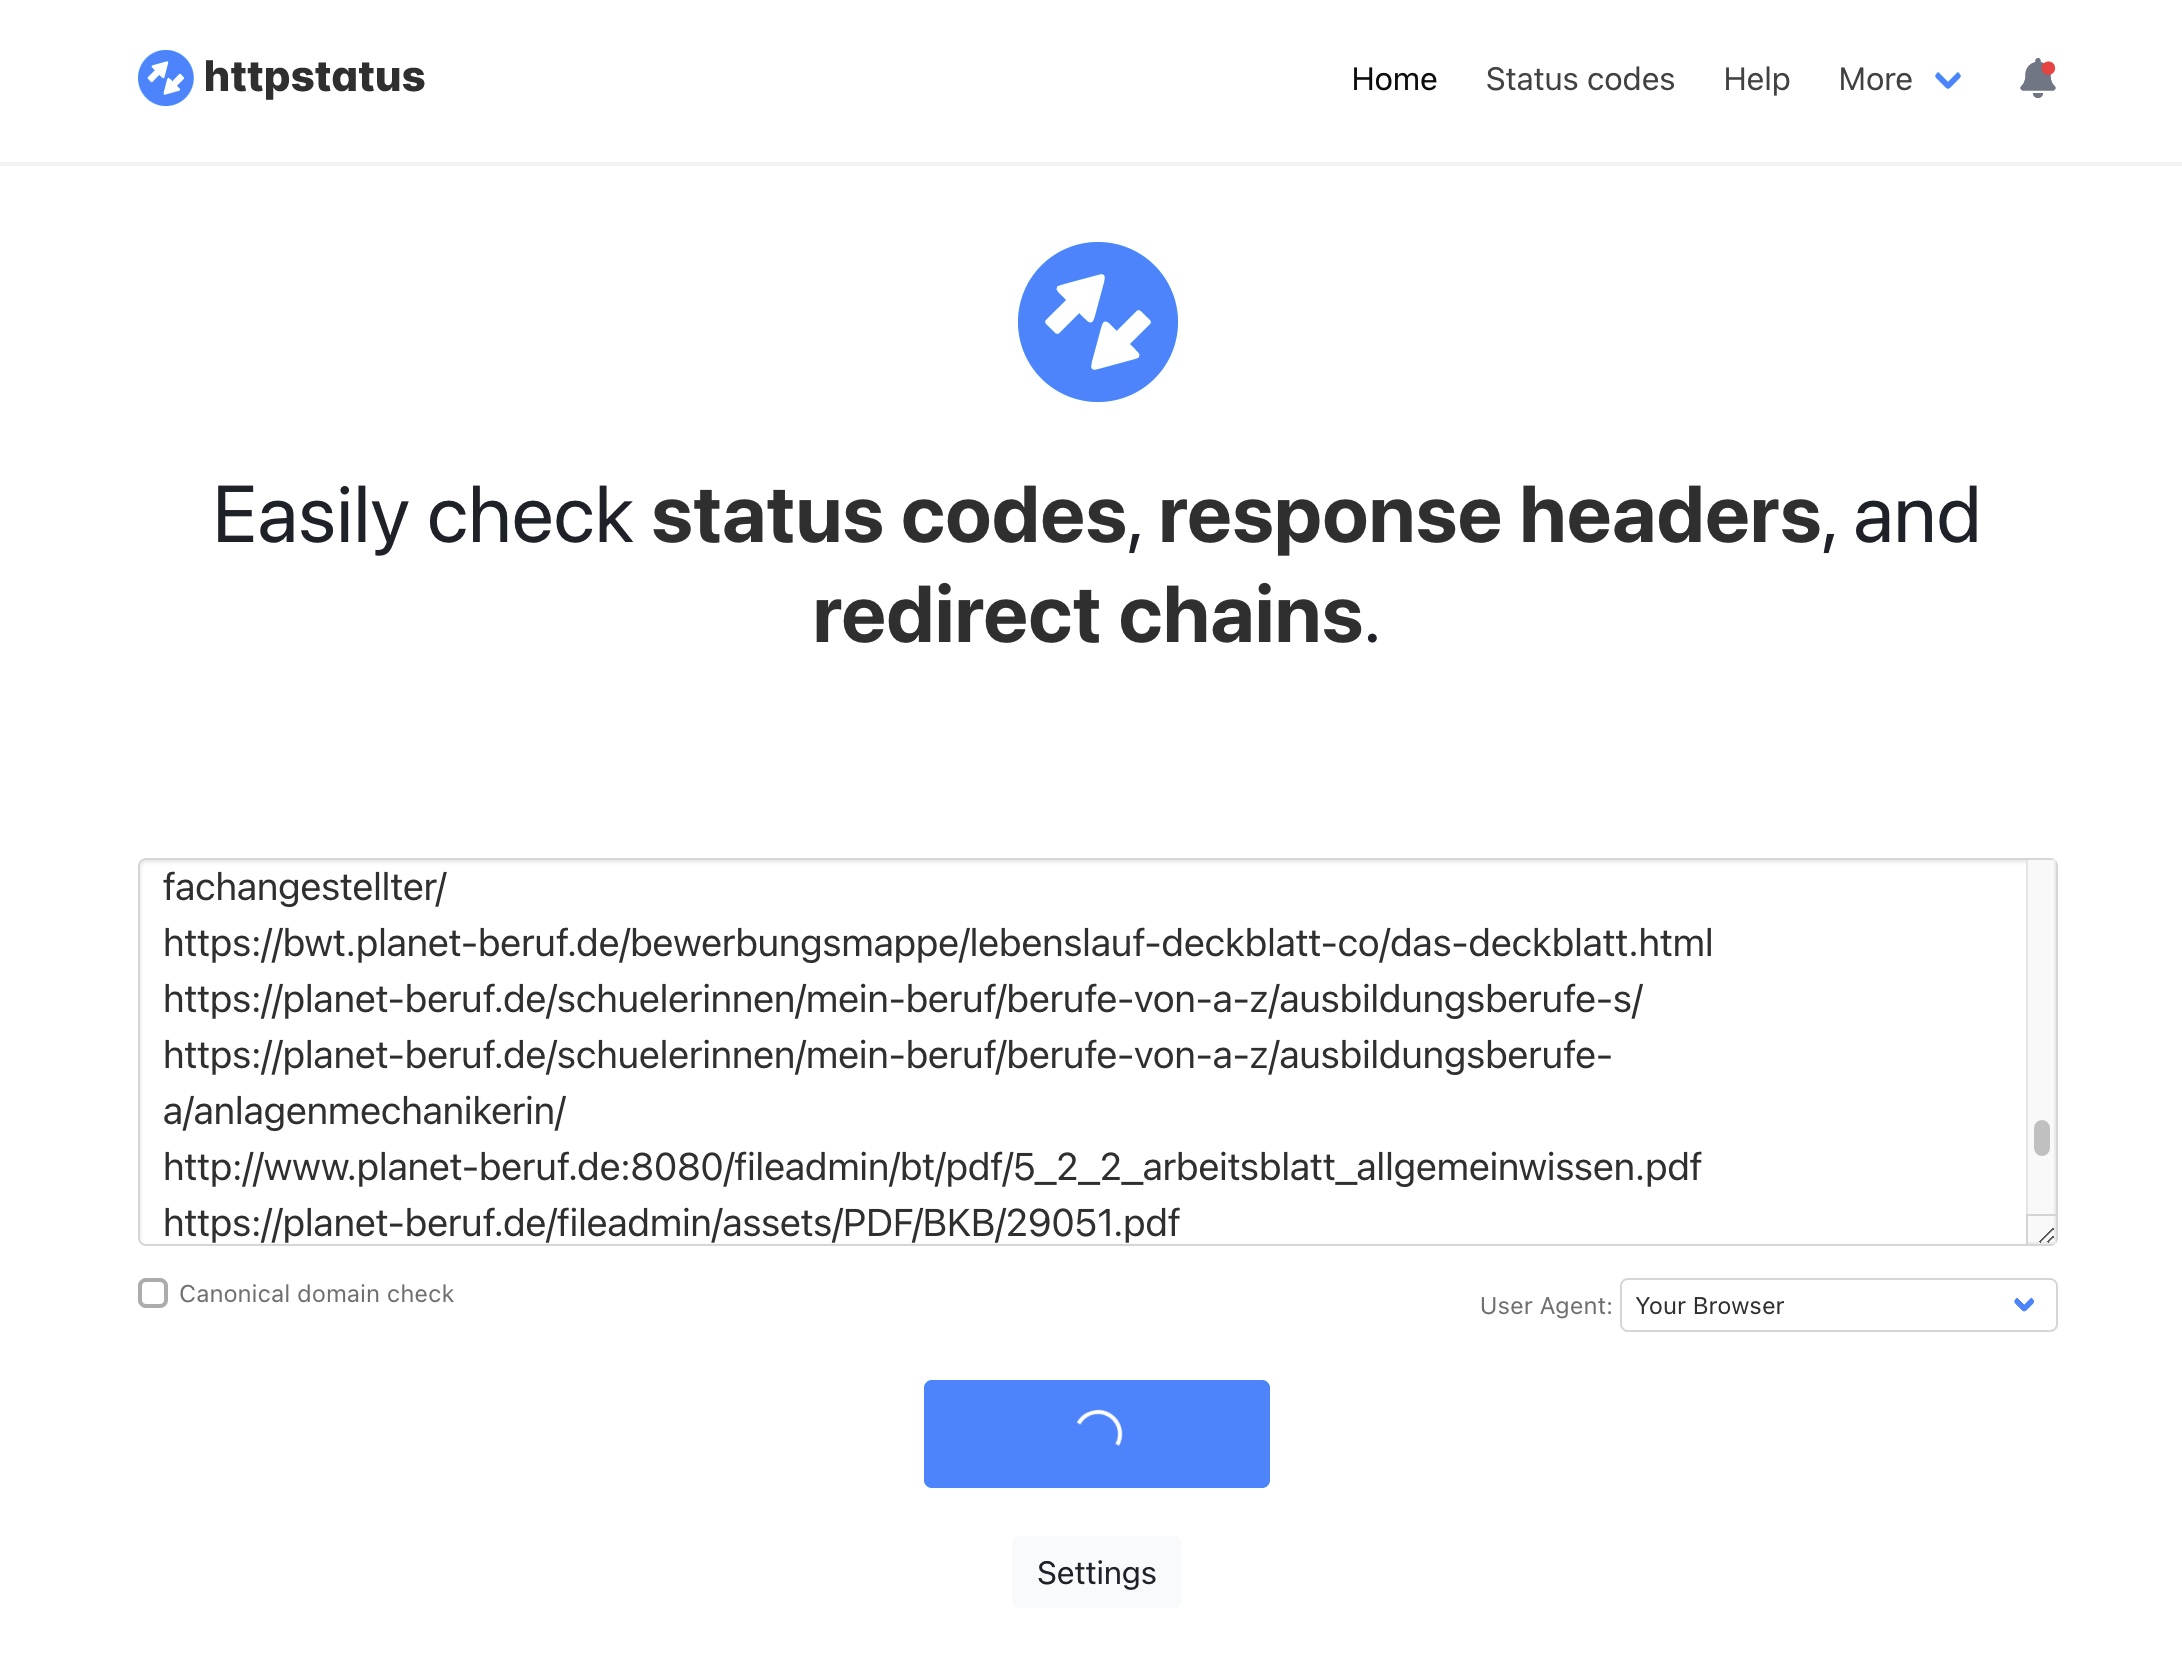Open the notifications bell
This screenshot has width=2182, height=1662.
pos(2037,78)
